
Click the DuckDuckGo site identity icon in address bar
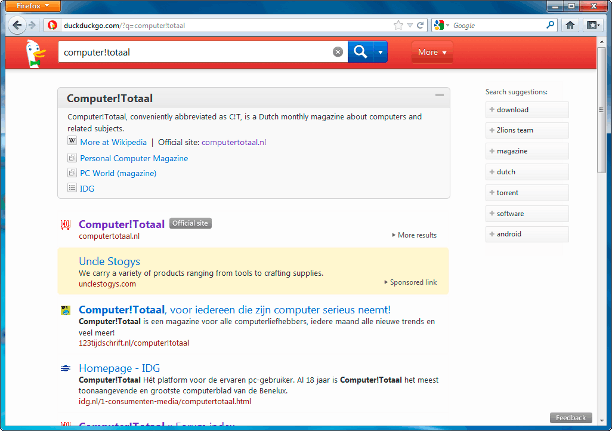point(52,25)
